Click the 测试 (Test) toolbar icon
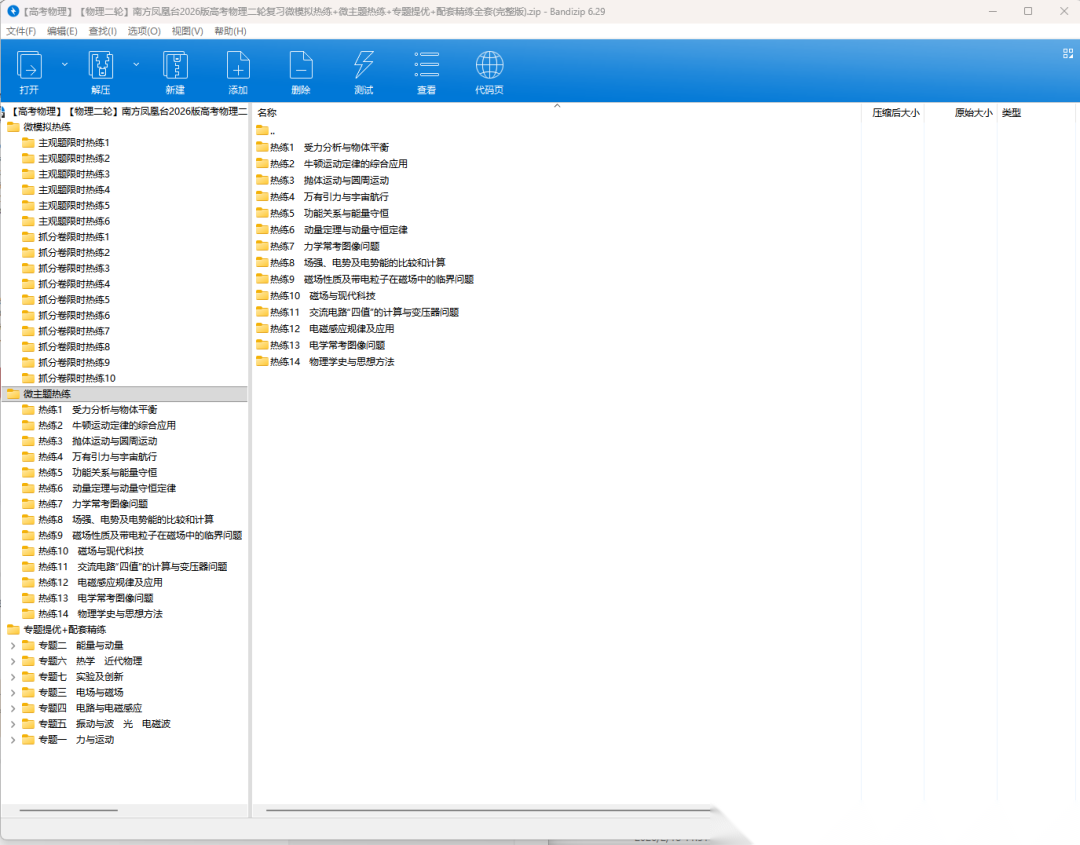The image size is (1080, 845). [363, 67]
